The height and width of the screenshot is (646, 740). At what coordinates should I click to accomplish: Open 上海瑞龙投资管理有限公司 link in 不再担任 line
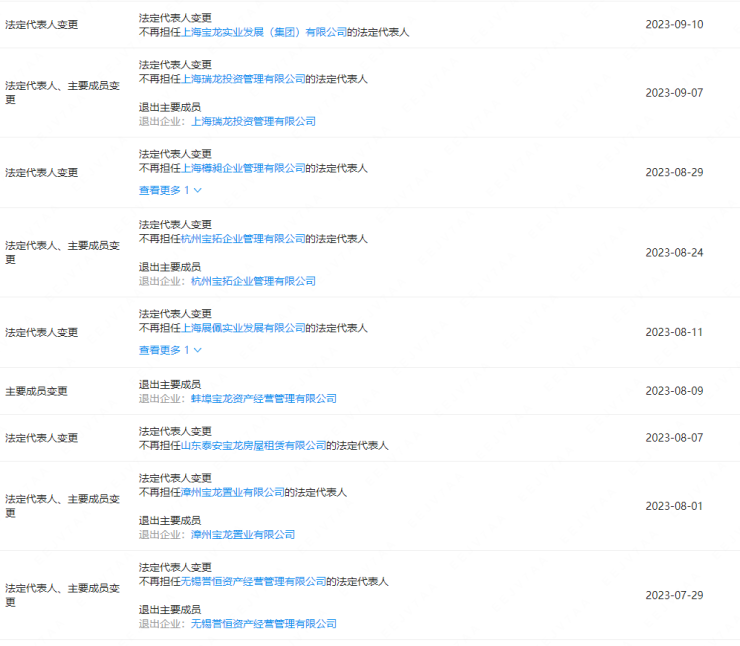[244, 79]
